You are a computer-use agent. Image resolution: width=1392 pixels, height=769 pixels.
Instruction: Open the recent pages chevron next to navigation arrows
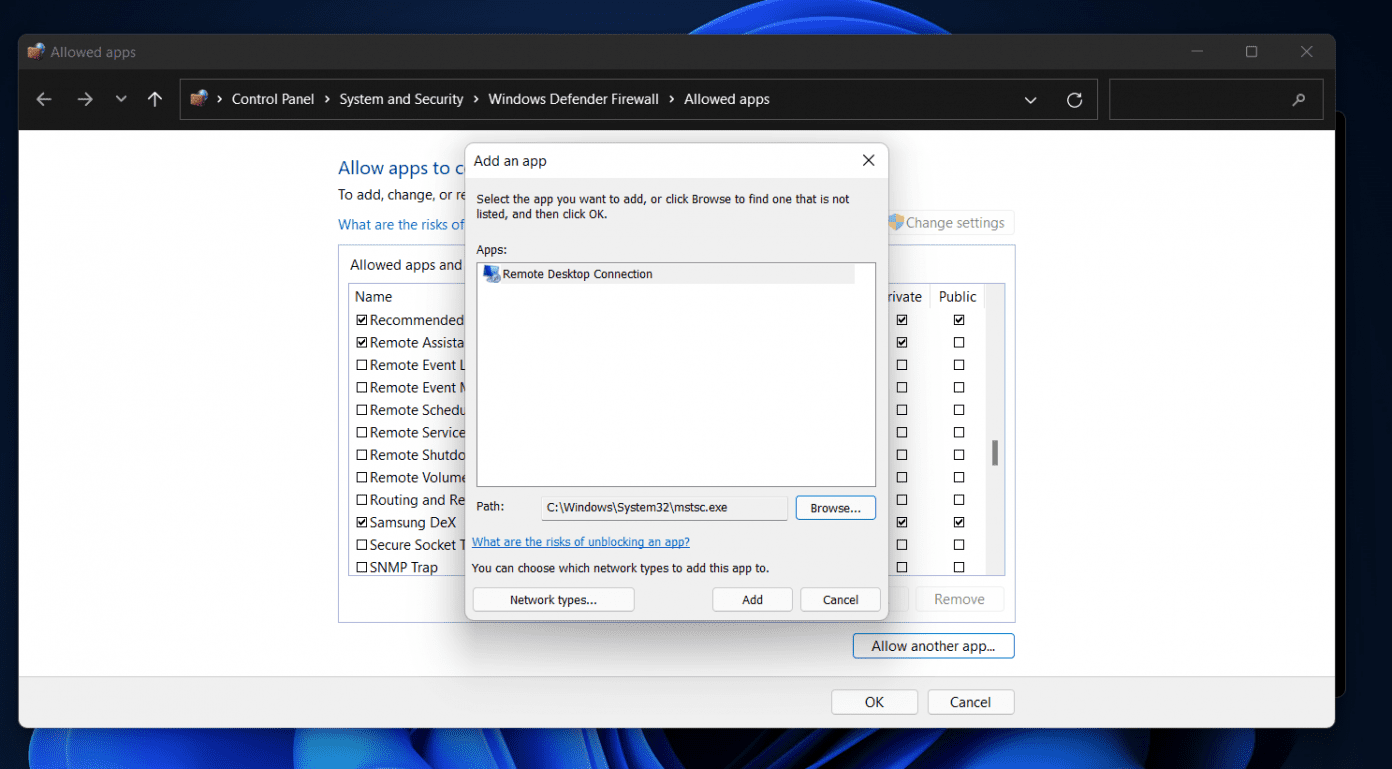point(120,99)
